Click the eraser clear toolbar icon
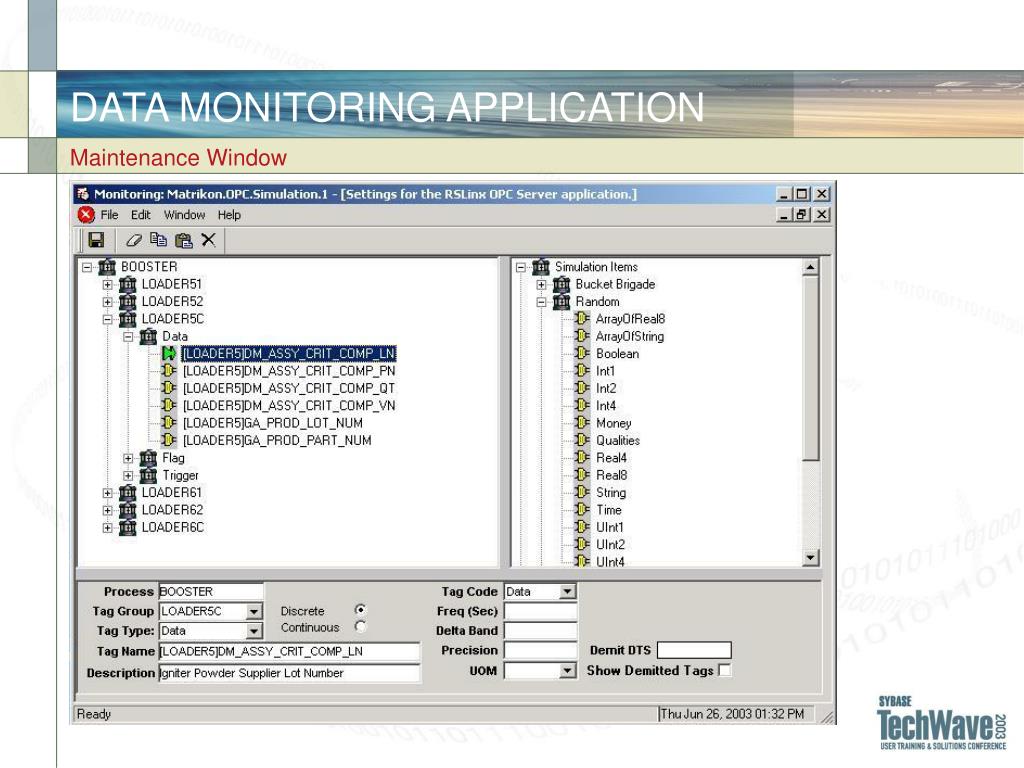Image resolution: width=1024 pixels, height=768 pixels. click(x=134, y=240)
